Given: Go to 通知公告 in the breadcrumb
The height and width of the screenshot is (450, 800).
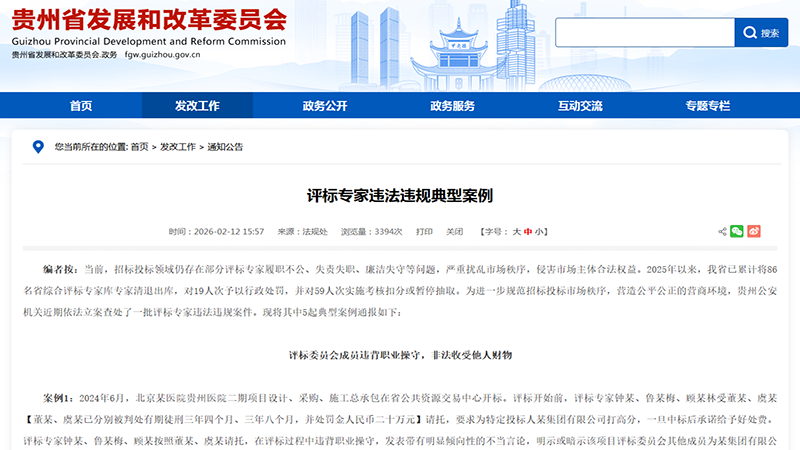Looking at the screenshot, I should (x=225, y=147).
